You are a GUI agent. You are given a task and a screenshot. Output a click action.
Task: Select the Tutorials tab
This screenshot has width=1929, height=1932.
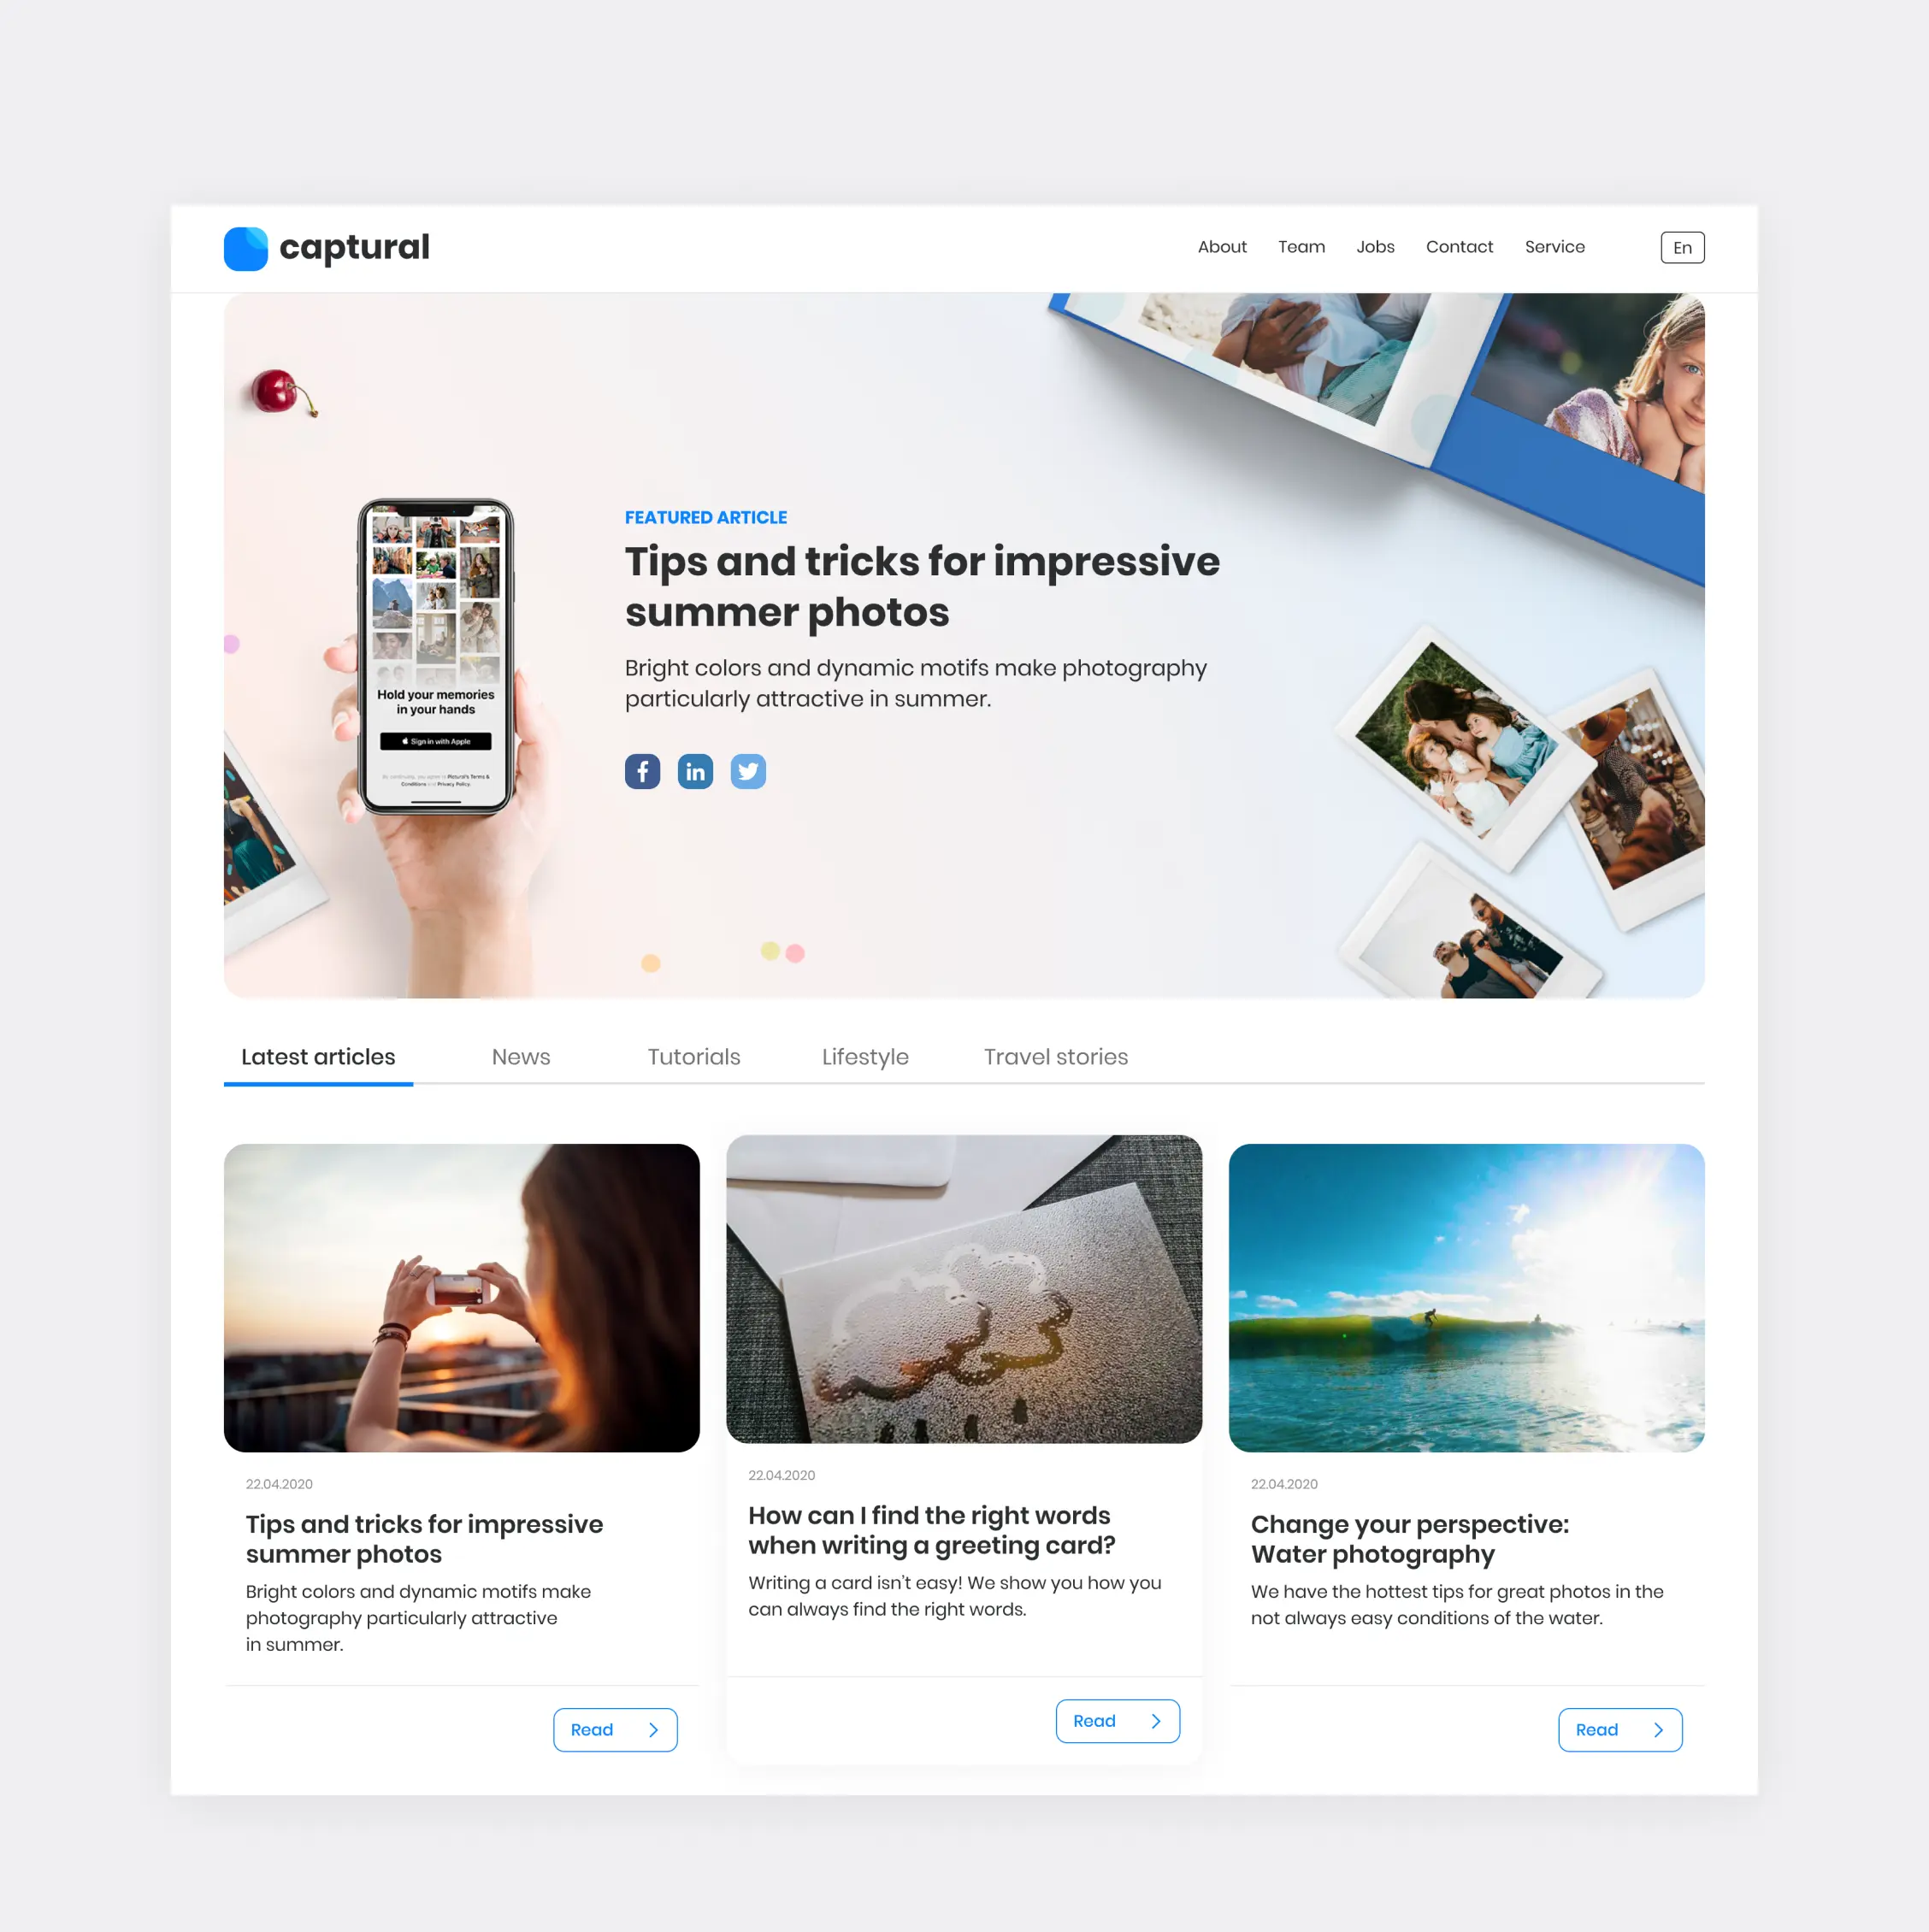coord(694,1056)
